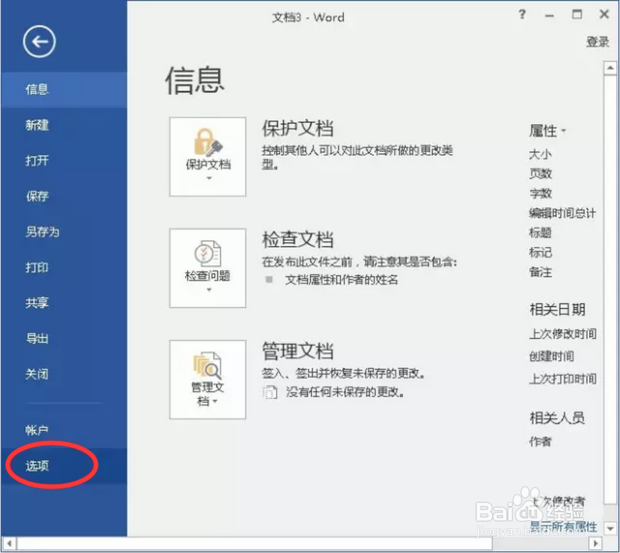Click the help question mark icon
Image resolution: width=620 pixels, height=553 pixels.
point(522,15)
